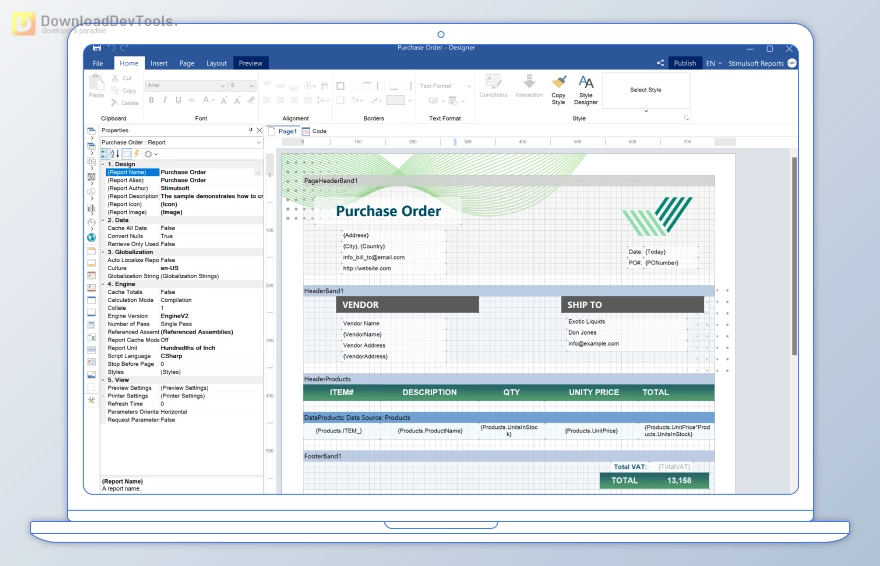Click the Cut scissors button
The height and width of the screenshot is (566, 880).
pos(122,78)
